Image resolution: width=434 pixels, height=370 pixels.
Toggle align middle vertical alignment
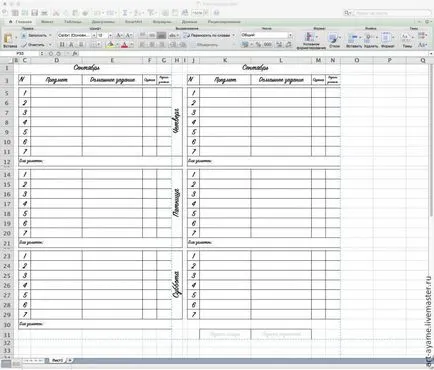(152, 35)
